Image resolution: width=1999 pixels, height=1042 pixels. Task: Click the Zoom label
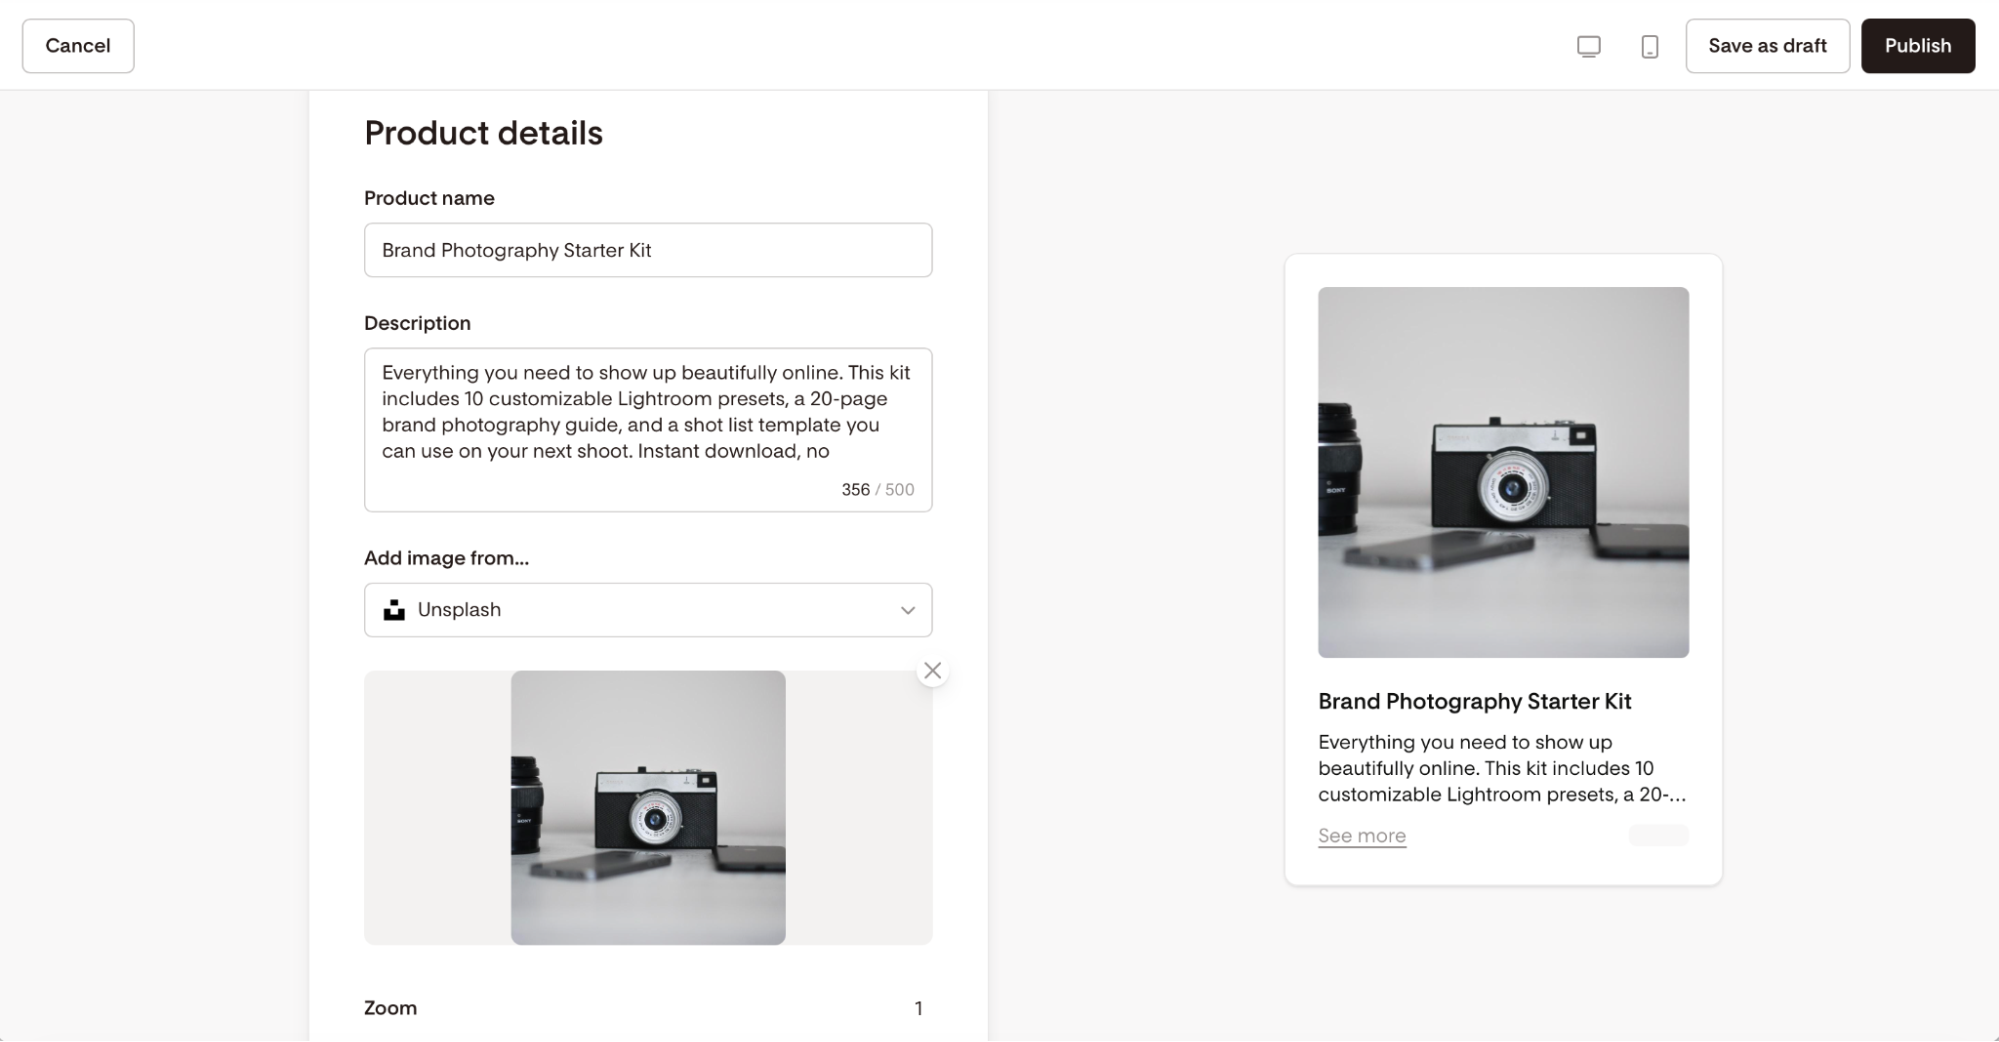(x=390, y=1008)
